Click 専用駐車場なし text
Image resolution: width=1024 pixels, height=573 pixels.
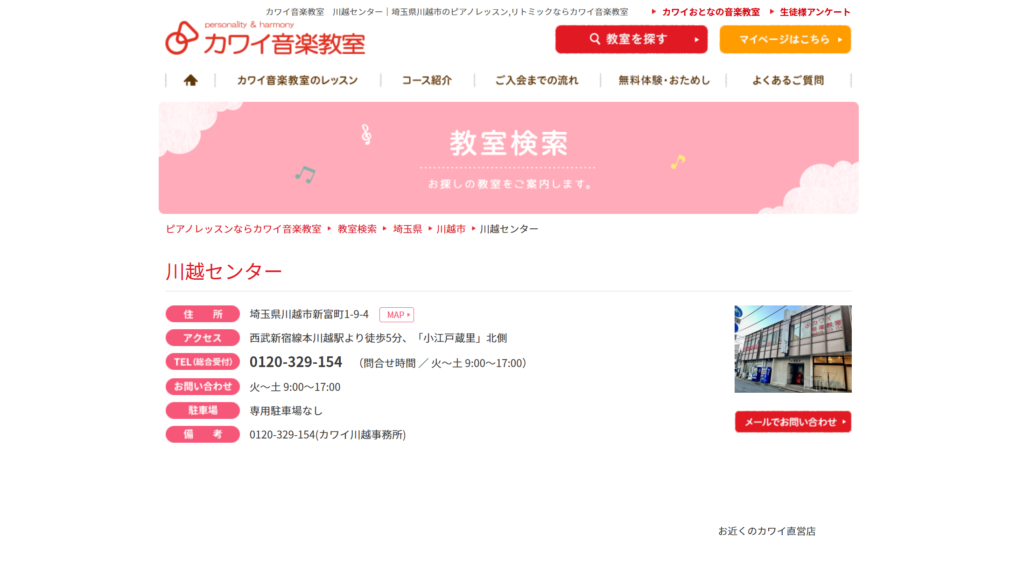pyautogui.click(x=286, y=411)
